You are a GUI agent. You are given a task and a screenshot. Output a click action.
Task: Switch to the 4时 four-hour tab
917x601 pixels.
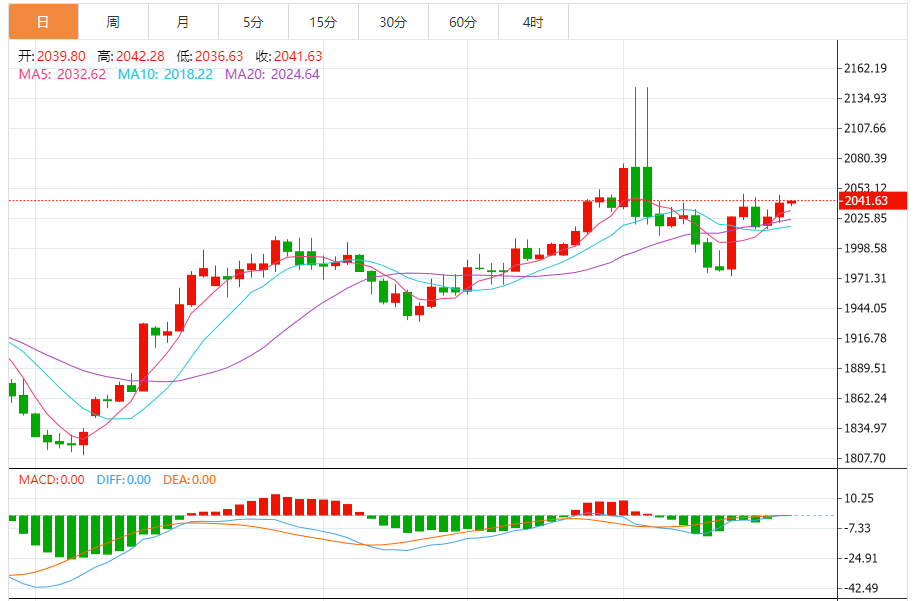[533, 22]
